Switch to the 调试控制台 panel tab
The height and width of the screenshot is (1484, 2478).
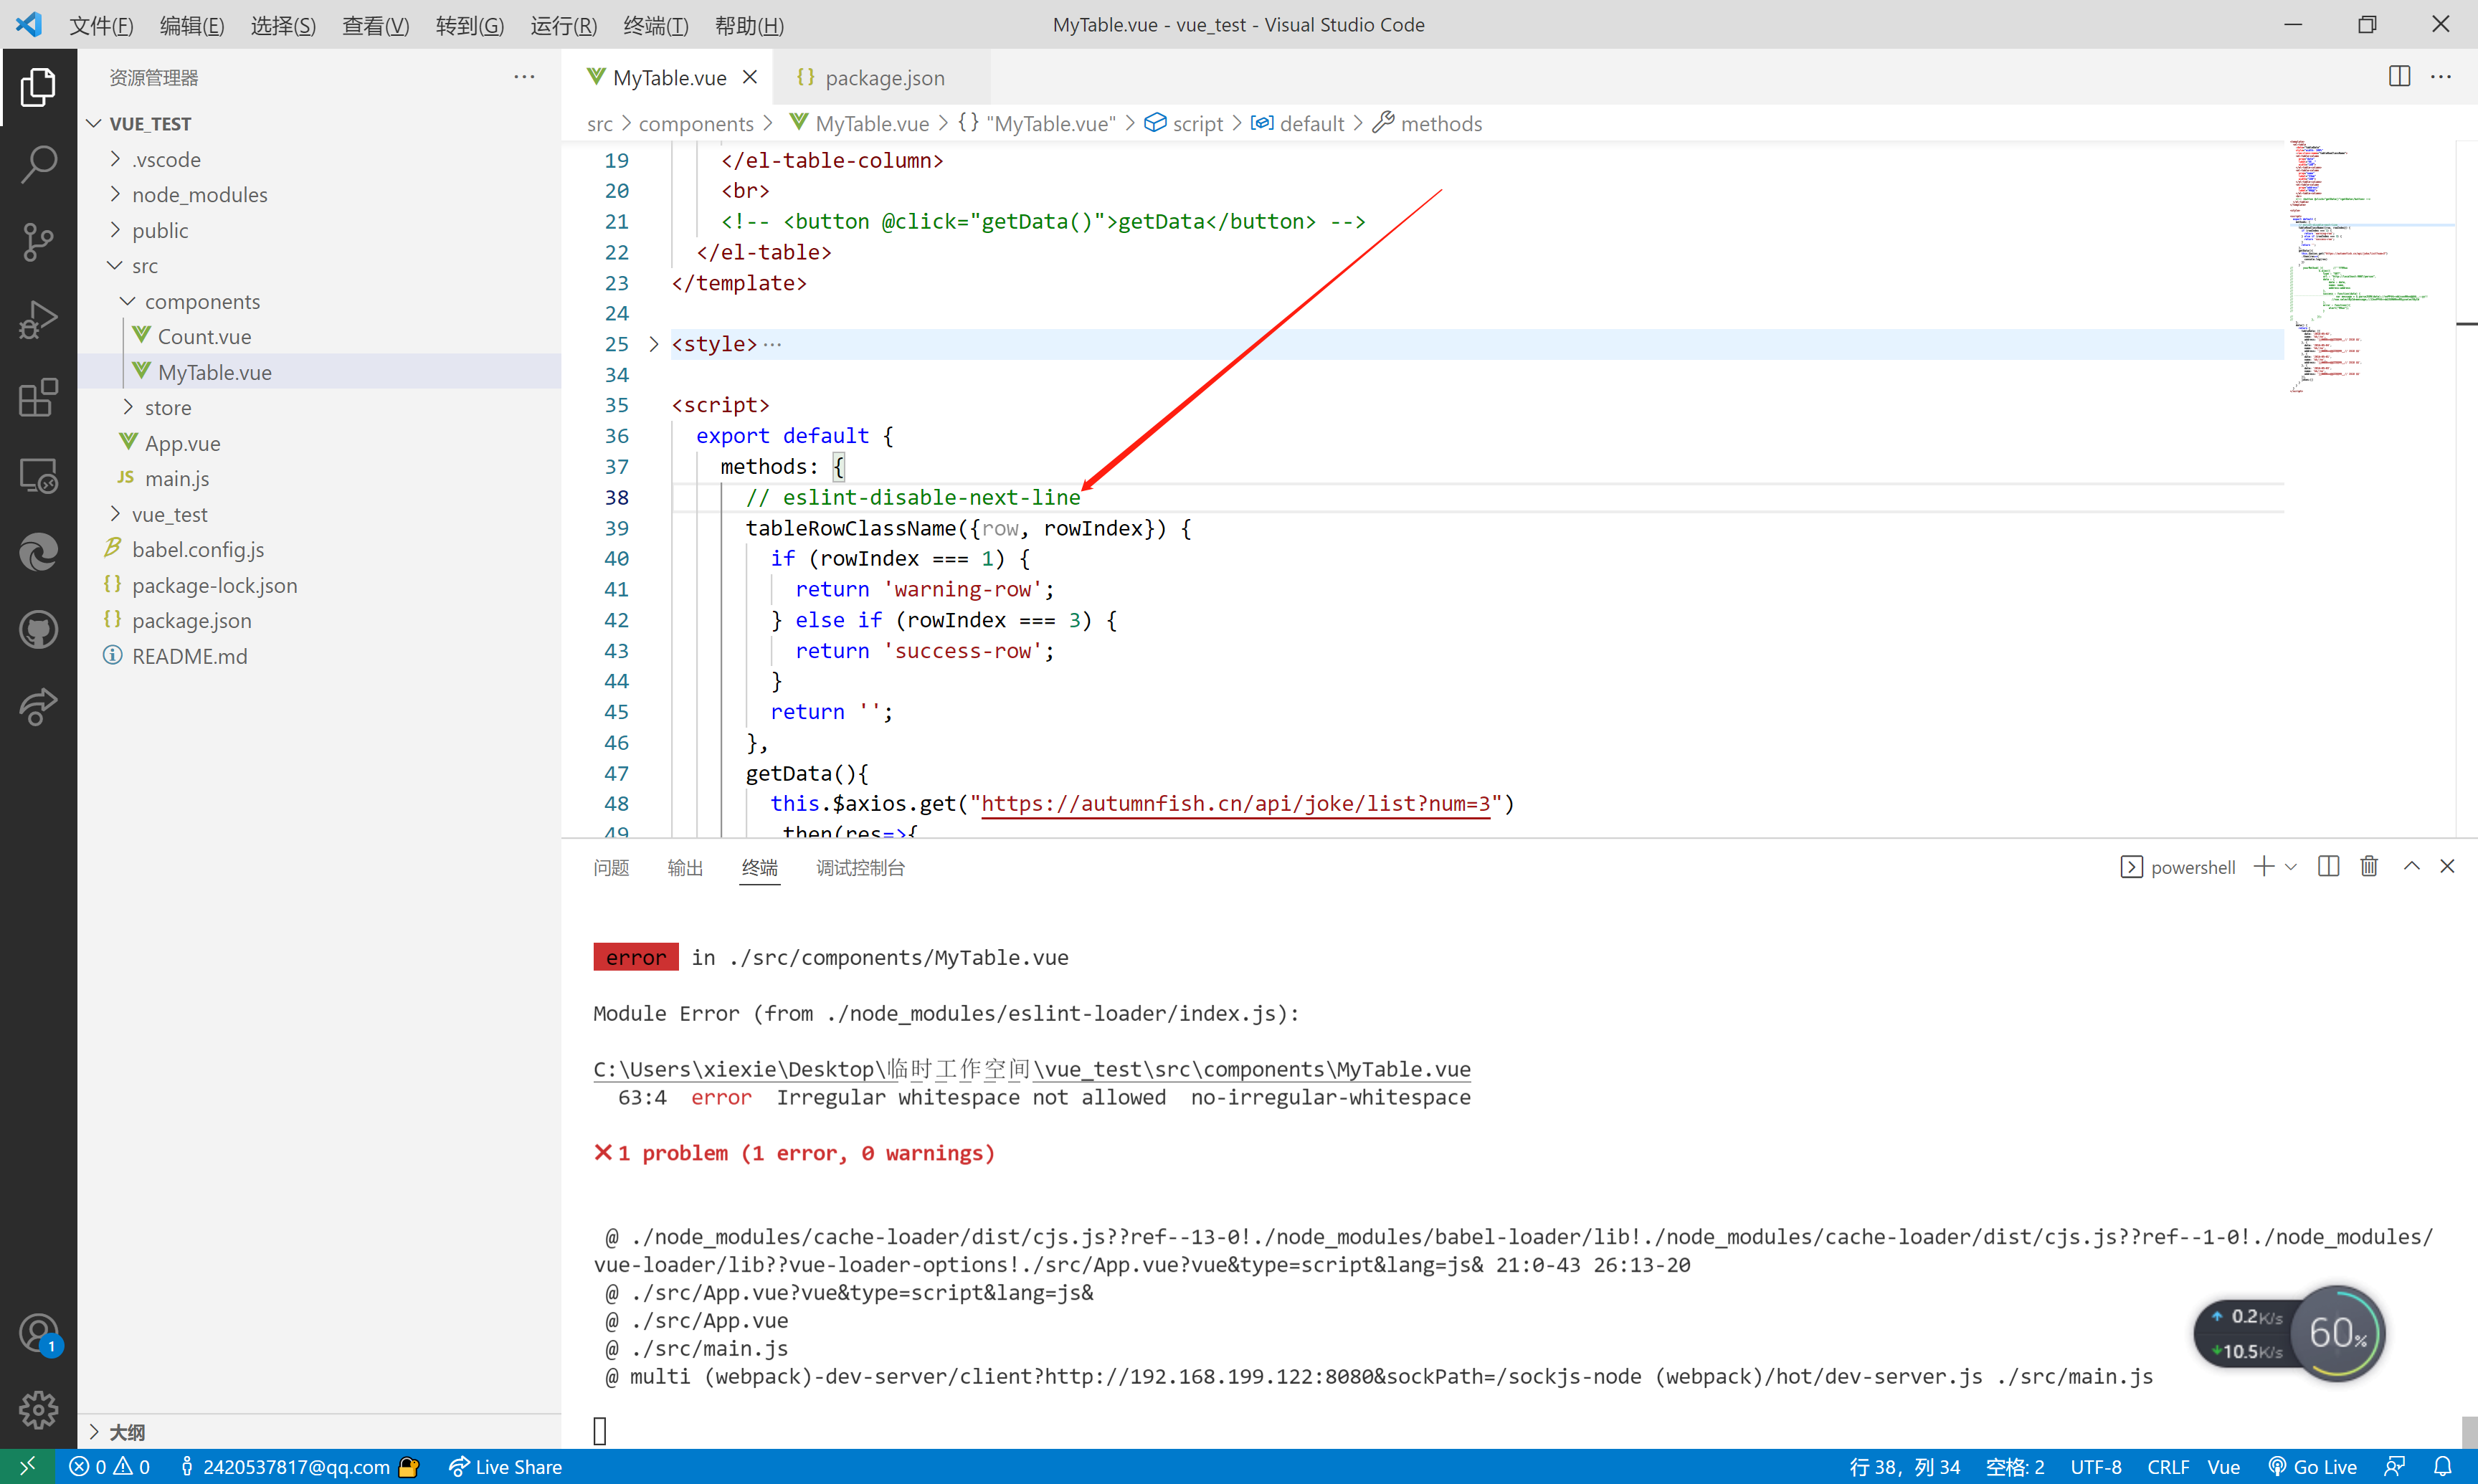click(860, 867)
